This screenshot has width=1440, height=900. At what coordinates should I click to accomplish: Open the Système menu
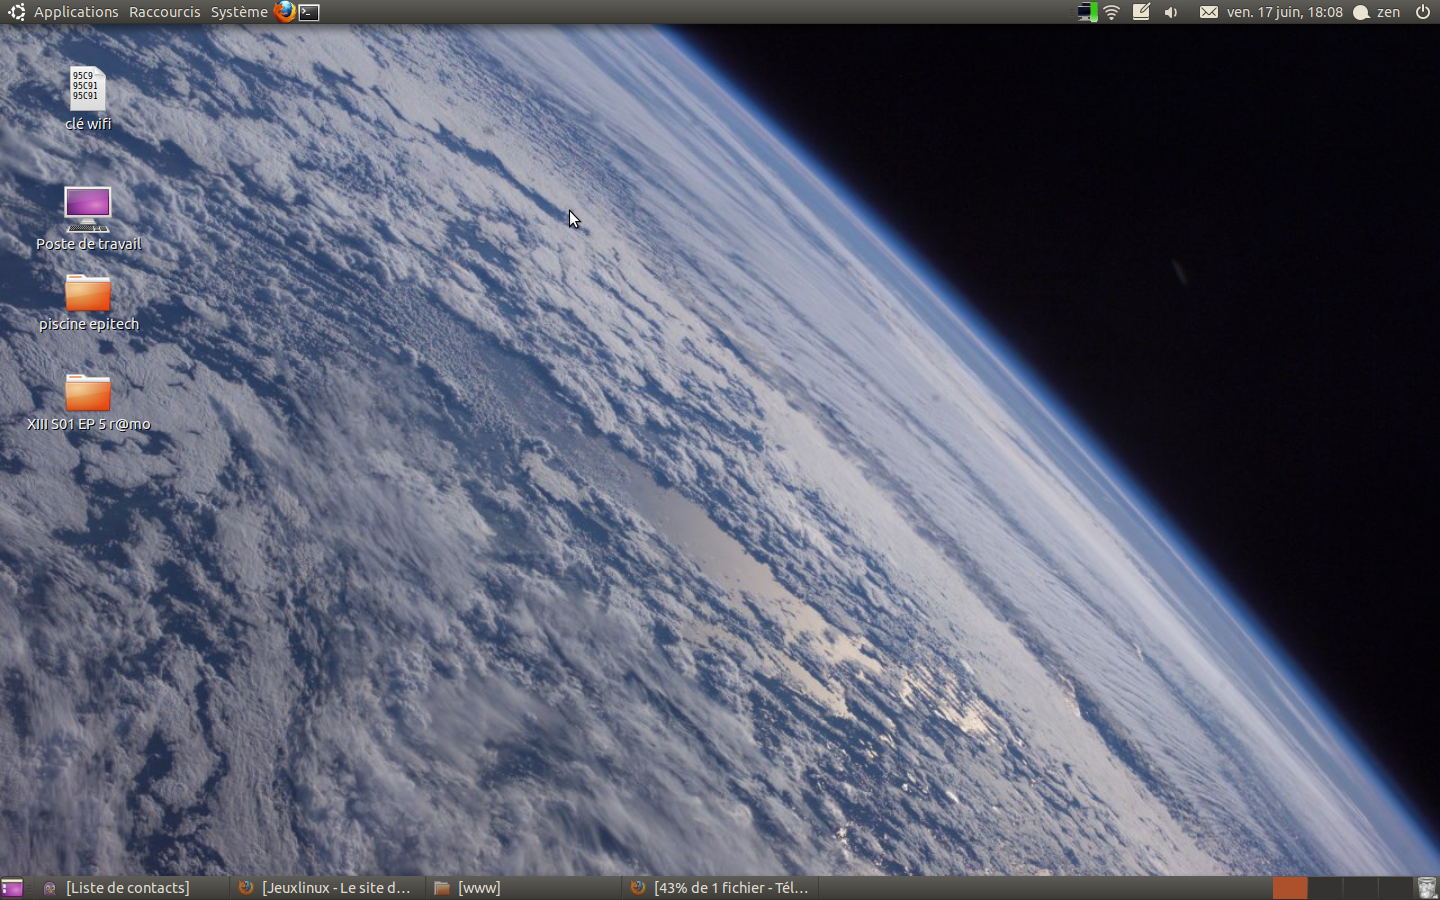238,12
